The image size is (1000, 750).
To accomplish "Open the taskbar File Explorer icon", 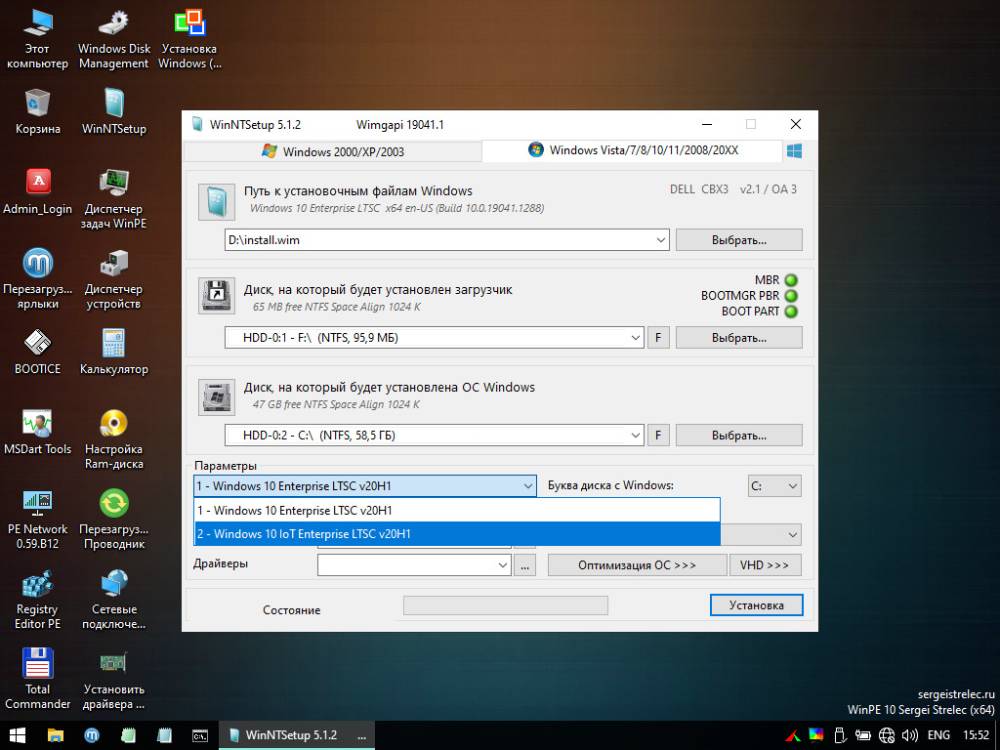I will coord(55,735).
